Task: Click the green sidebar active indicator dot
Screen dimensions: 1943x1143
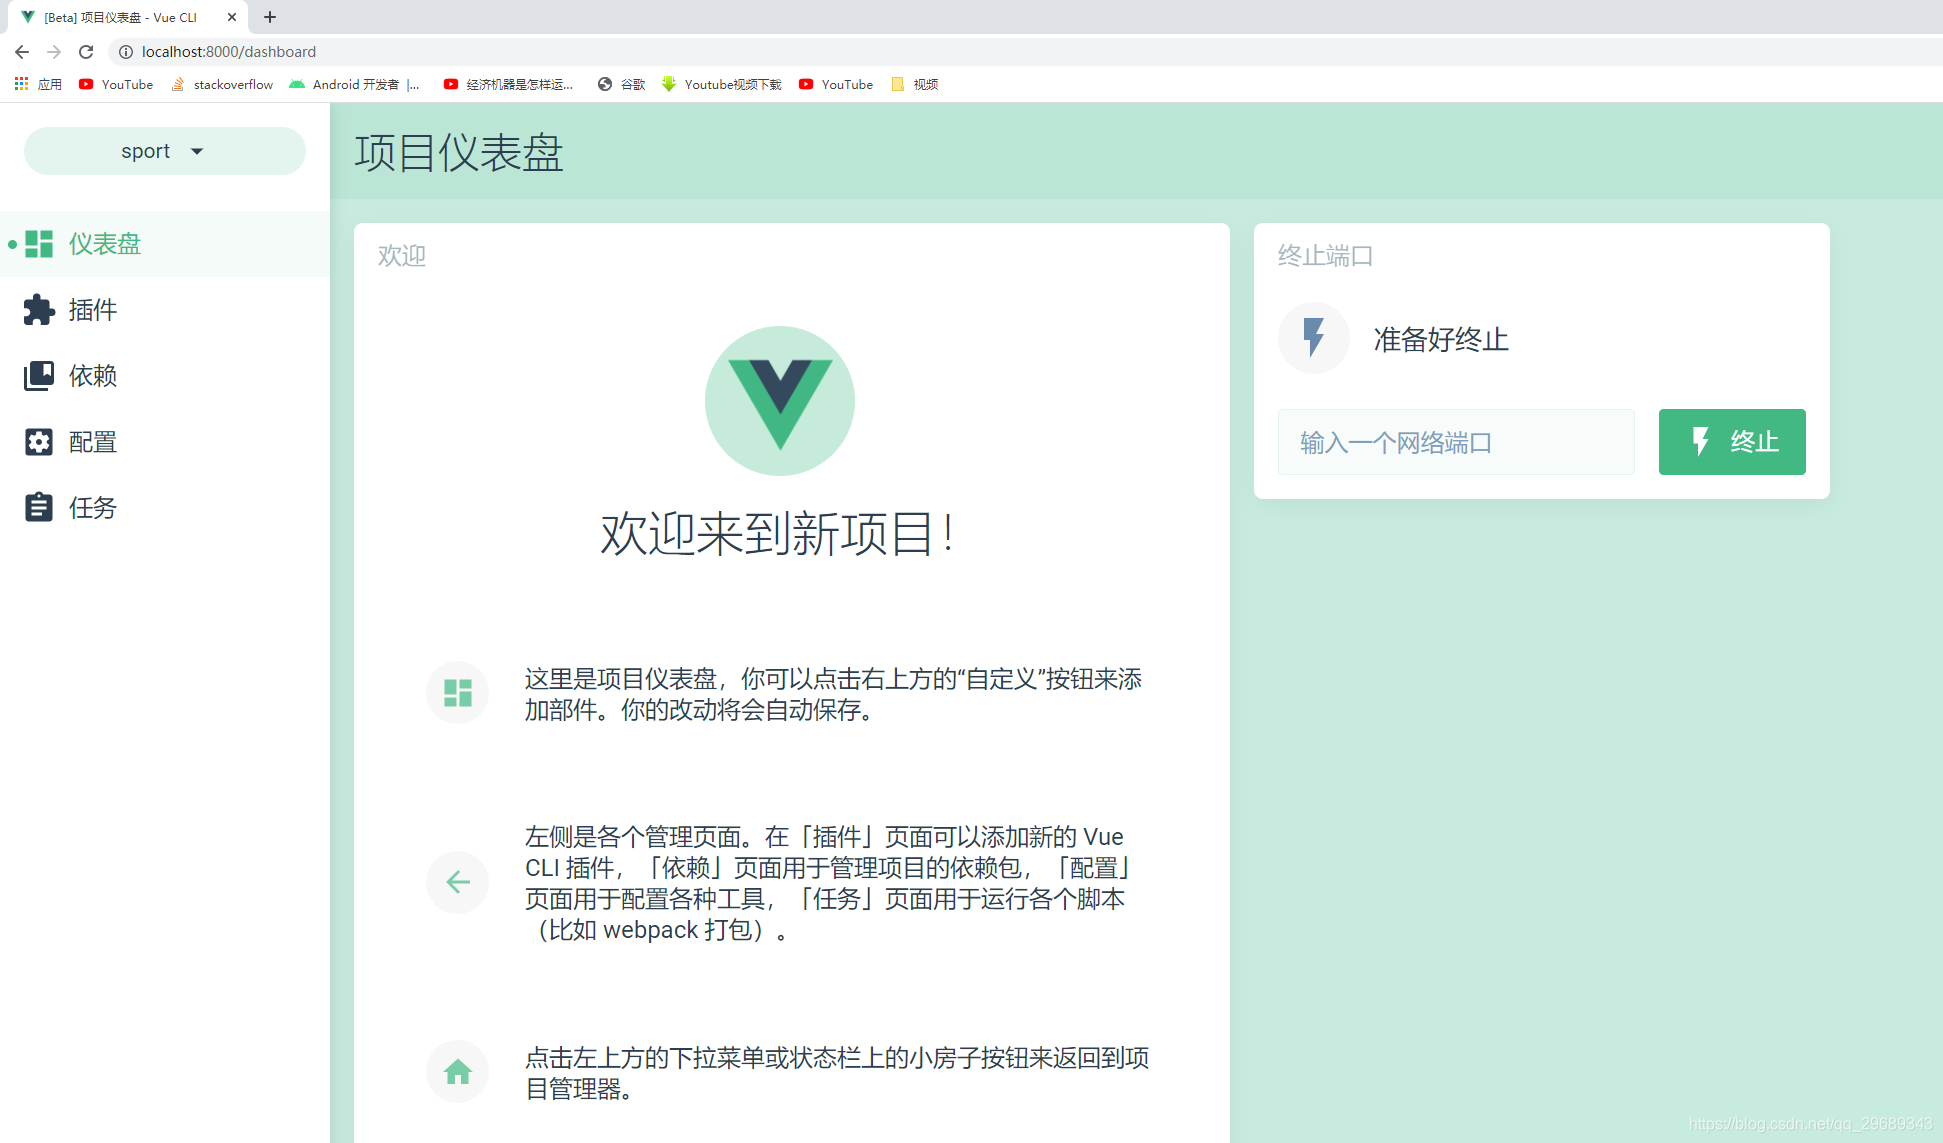Action: [10, 243]
